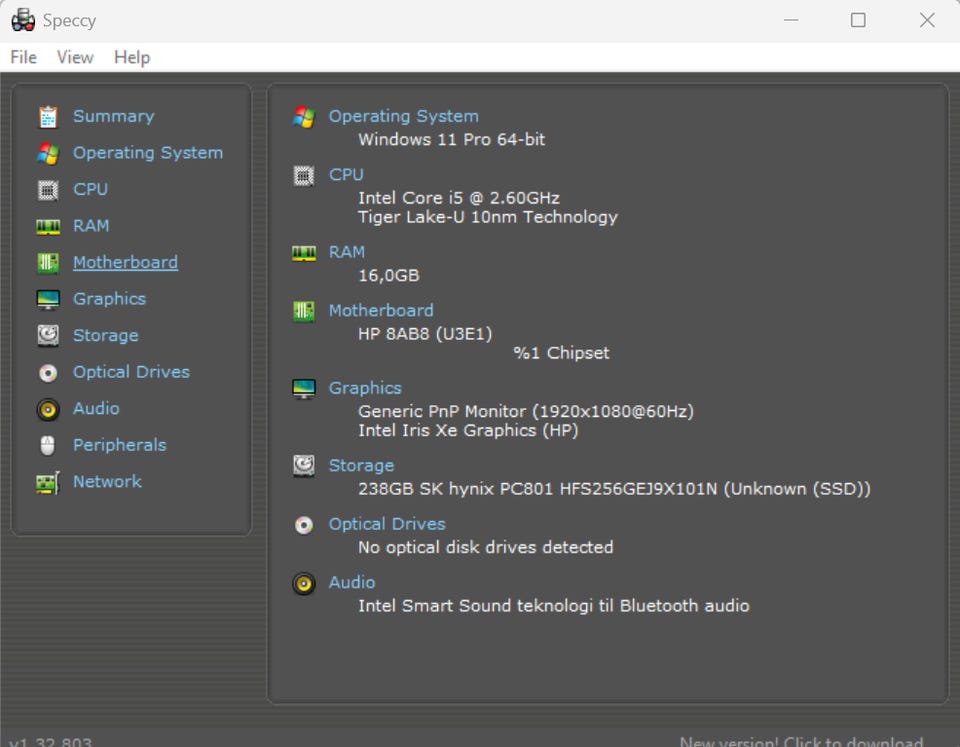Click the New version download notice
This screenshot has width=960, height=747.
point(800,741)
